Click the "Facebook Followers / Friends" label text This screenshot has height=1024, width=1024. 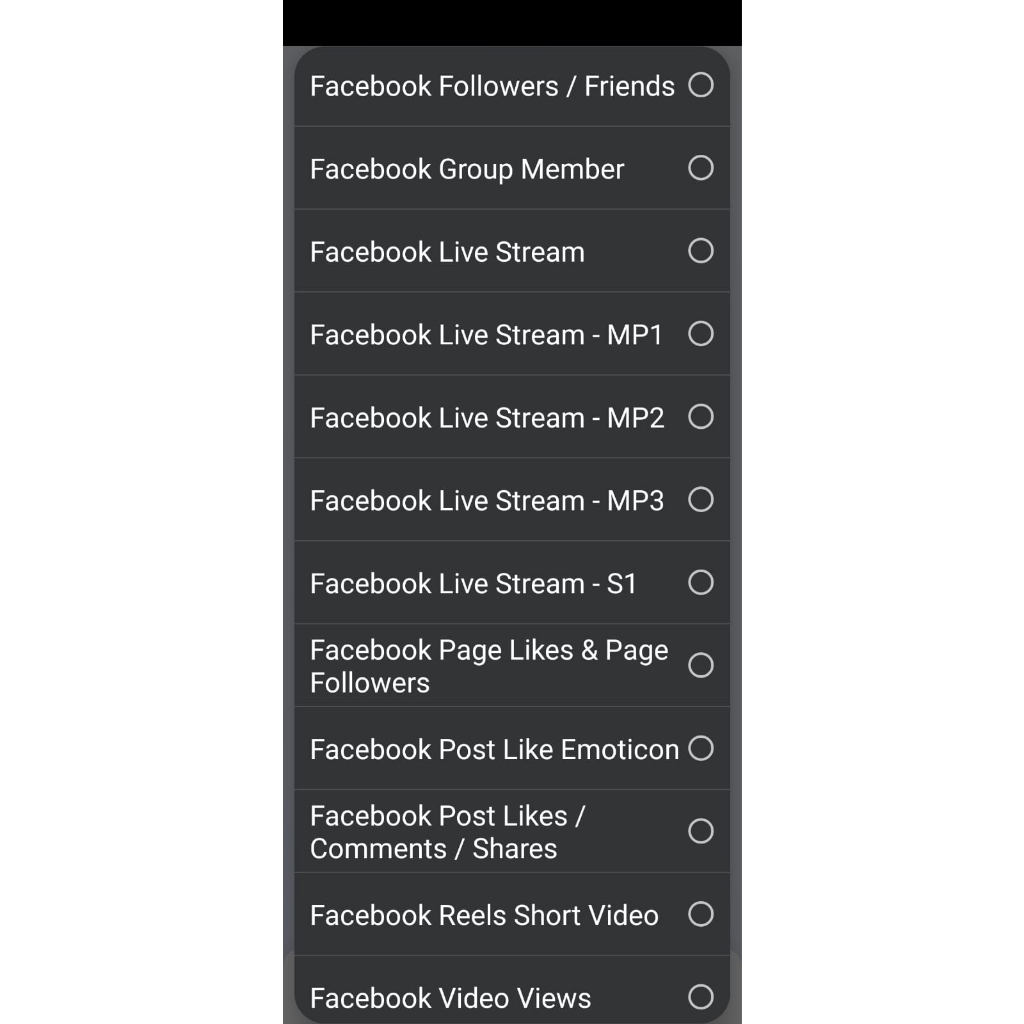[x=492, y=86]
